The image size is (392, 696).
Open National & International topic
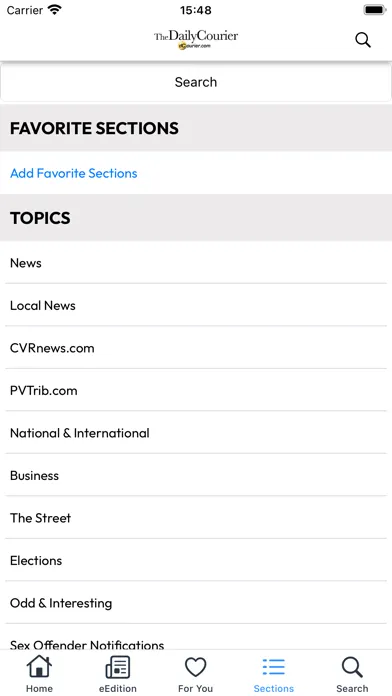pos(196,433)
